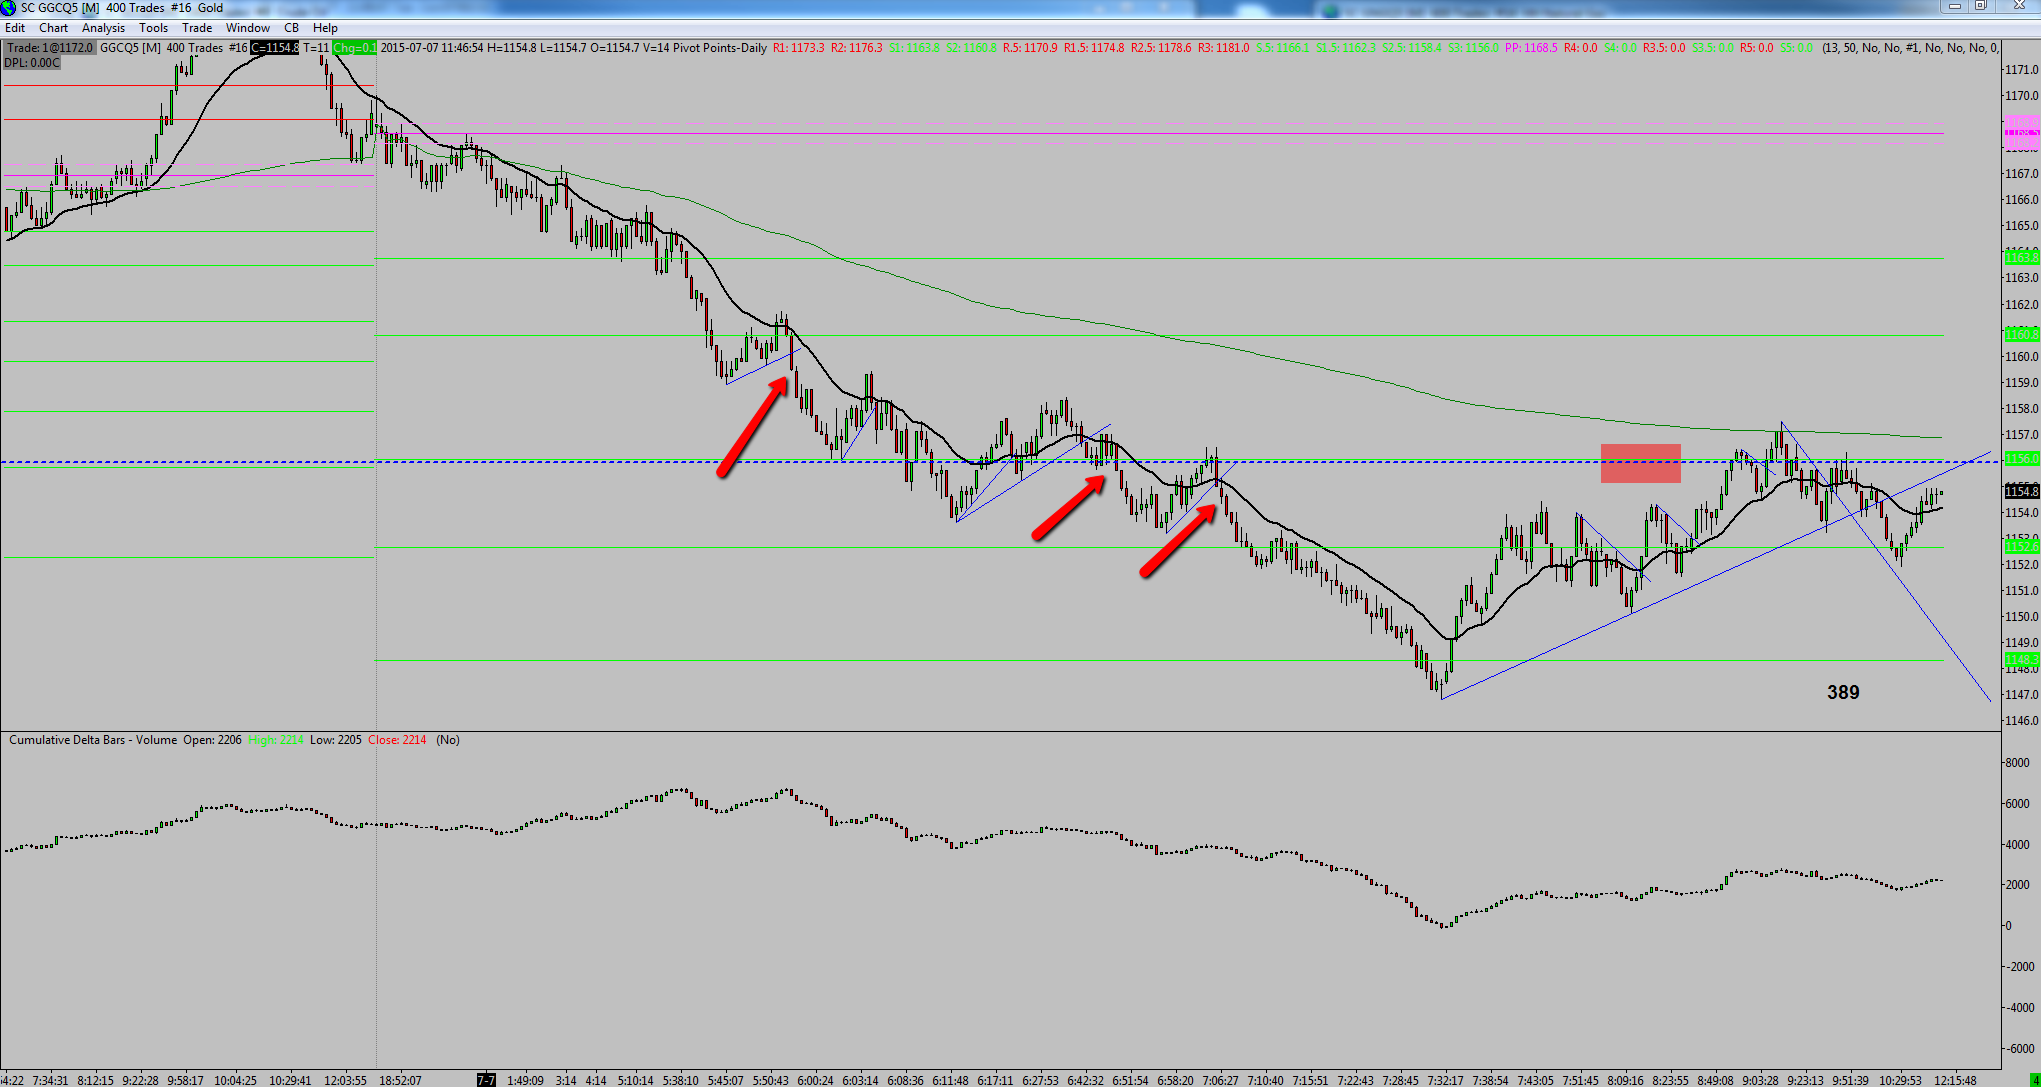Click the green 'High: 2214' delta value
Image resolution: width=2041 pixels, height=1087 pixels.
[x=276, y=740]
